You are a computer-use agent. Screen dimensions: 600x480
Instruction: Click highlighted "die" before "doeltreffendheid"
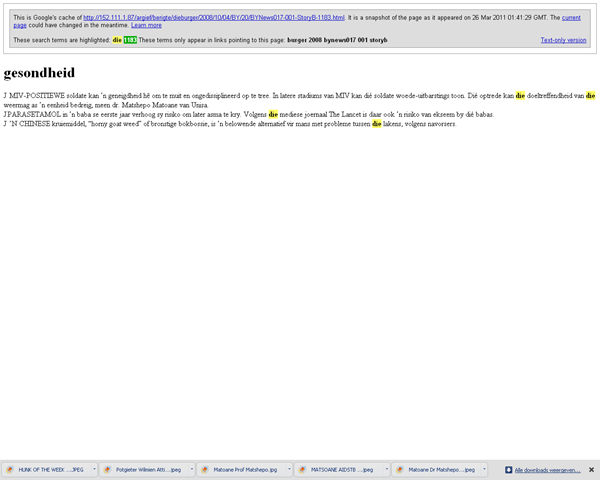click(x=520, y=96)
